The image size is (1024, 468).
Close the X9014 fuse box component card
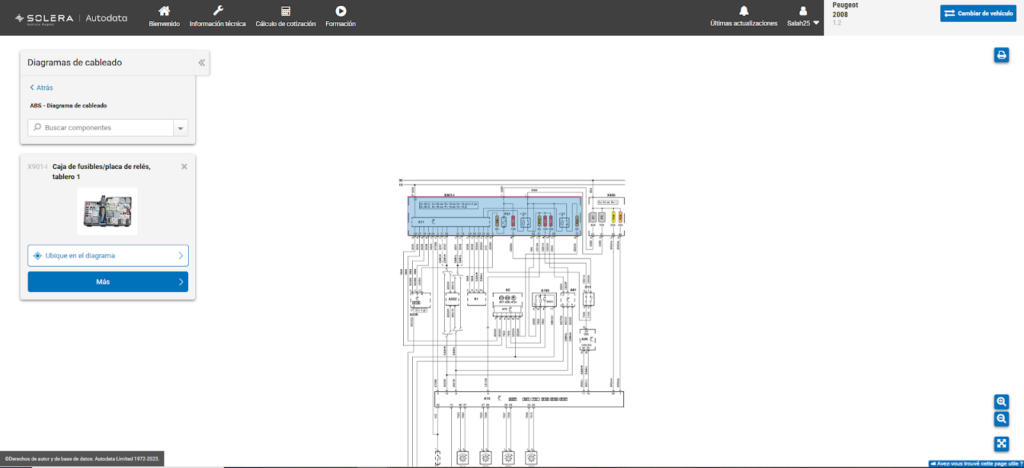184,166
